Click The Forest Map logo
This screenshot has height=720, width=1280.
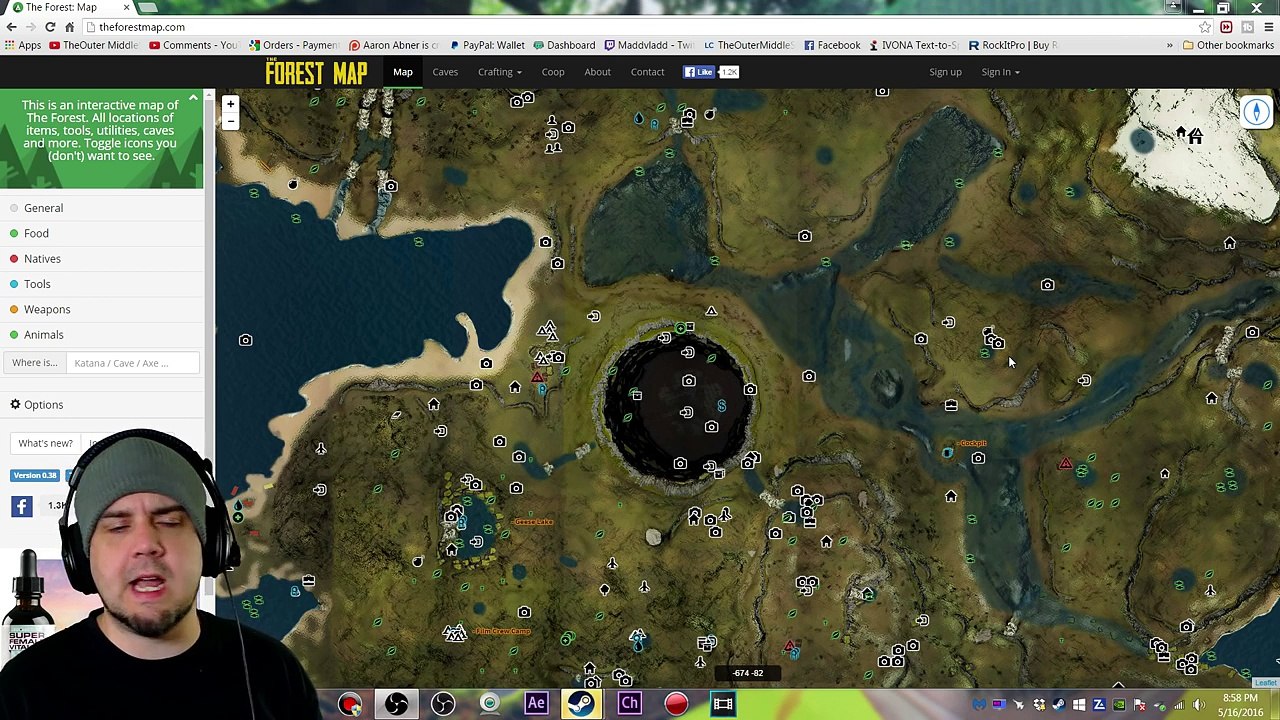click(316, 72)
